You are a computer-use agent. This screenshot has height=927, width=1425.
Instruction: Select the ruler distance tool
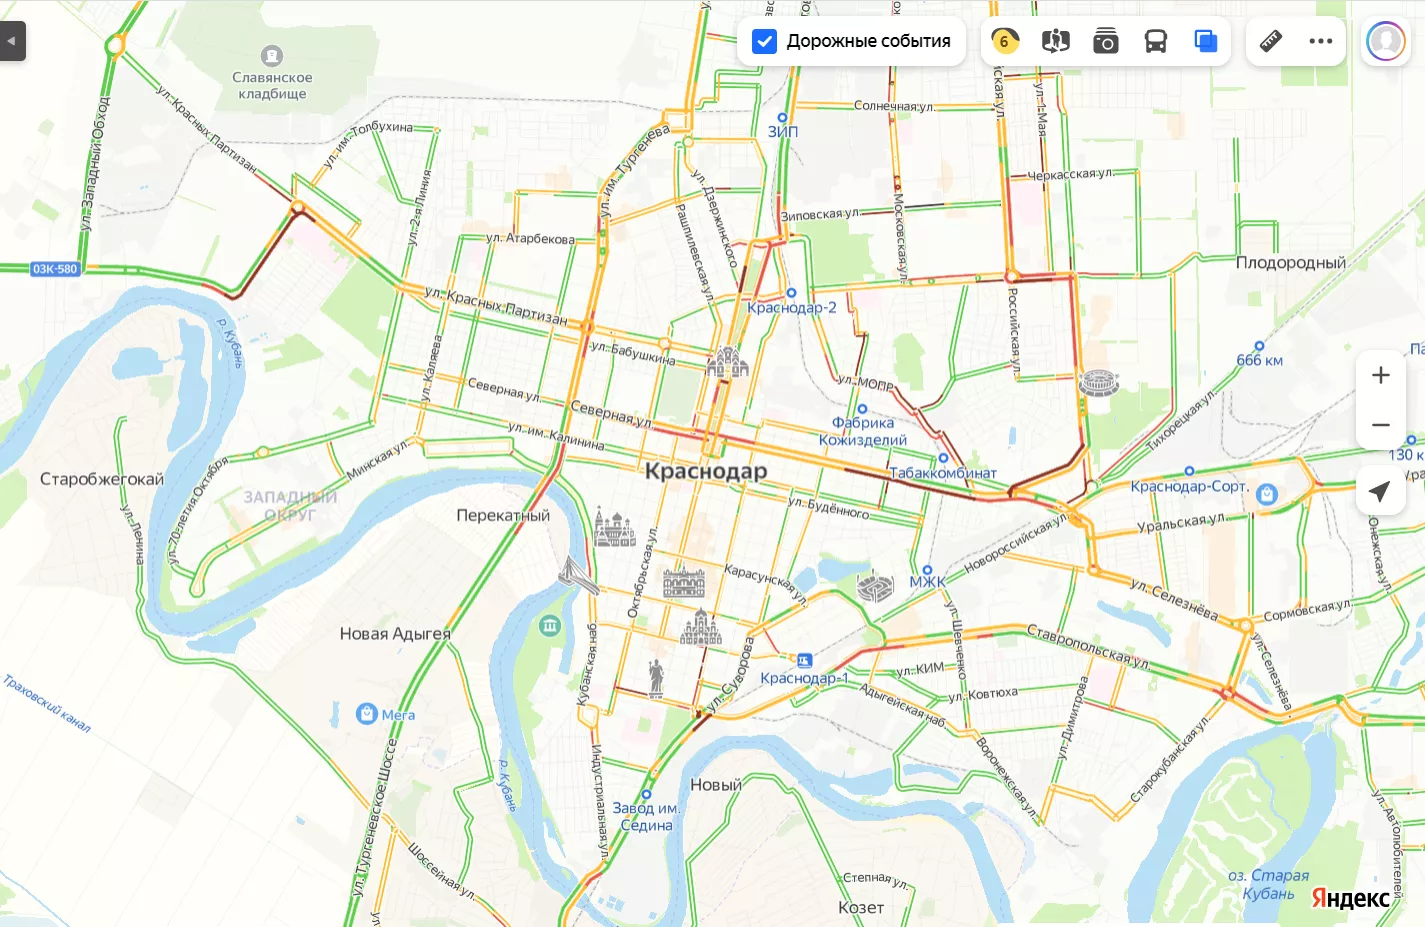click(1271, 41)
